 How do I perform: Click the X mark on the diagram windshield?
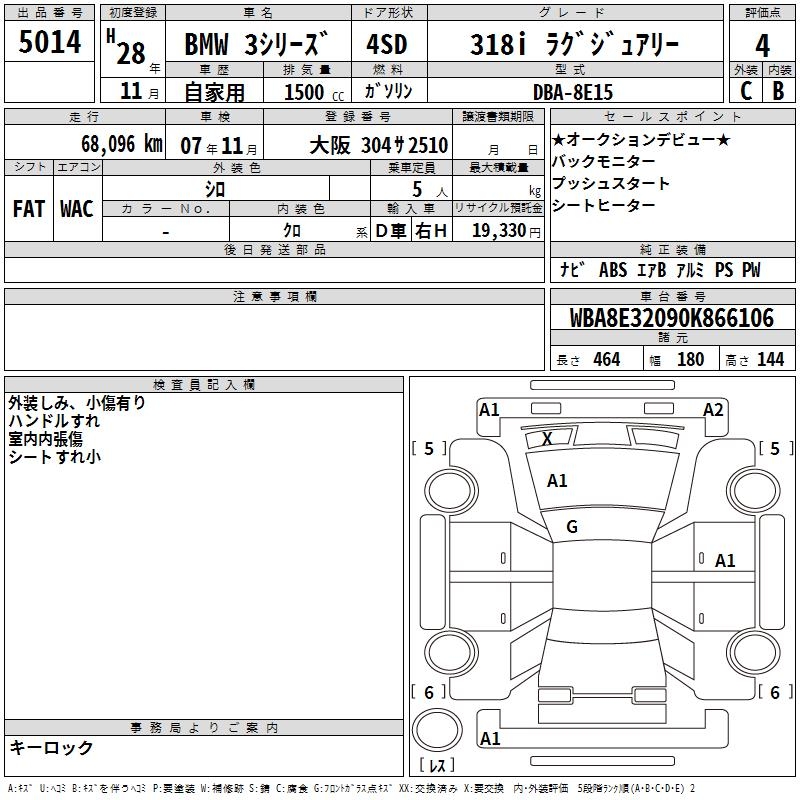[547, 438]
